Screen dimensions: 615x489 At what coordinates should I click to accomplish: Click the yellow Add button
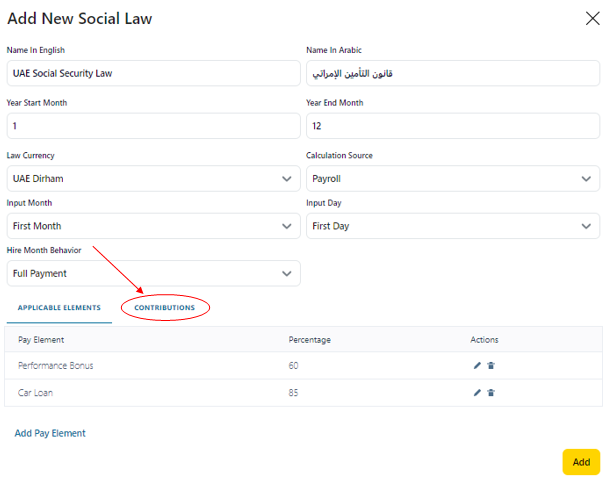(581, 462)
